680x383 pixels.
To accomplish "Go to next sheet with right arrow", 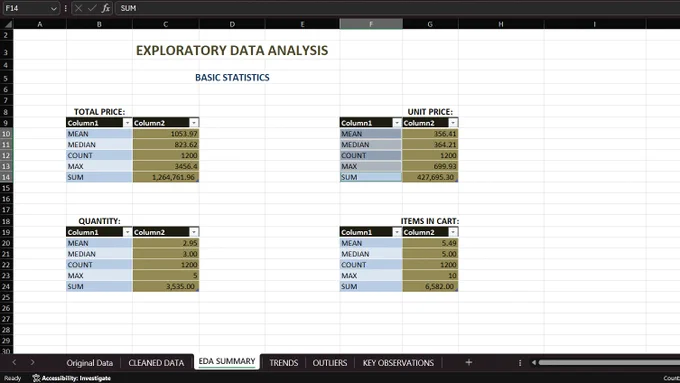I will [x=33, y=362].
